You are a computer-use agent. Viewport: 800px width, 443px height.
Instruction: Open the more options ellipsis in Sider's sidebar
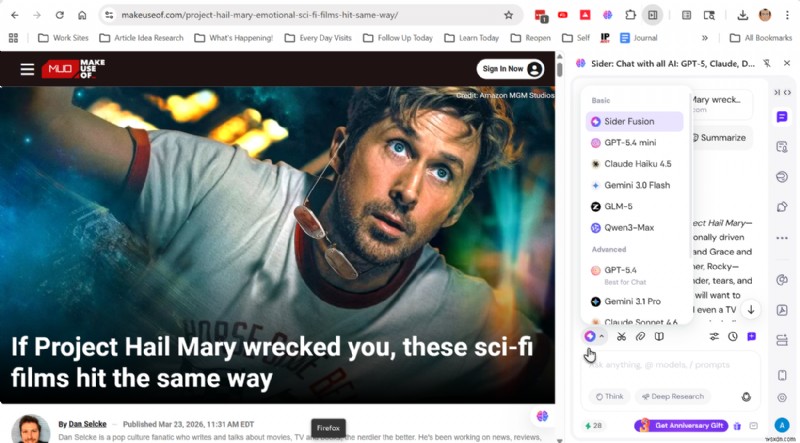pos(782,238)
